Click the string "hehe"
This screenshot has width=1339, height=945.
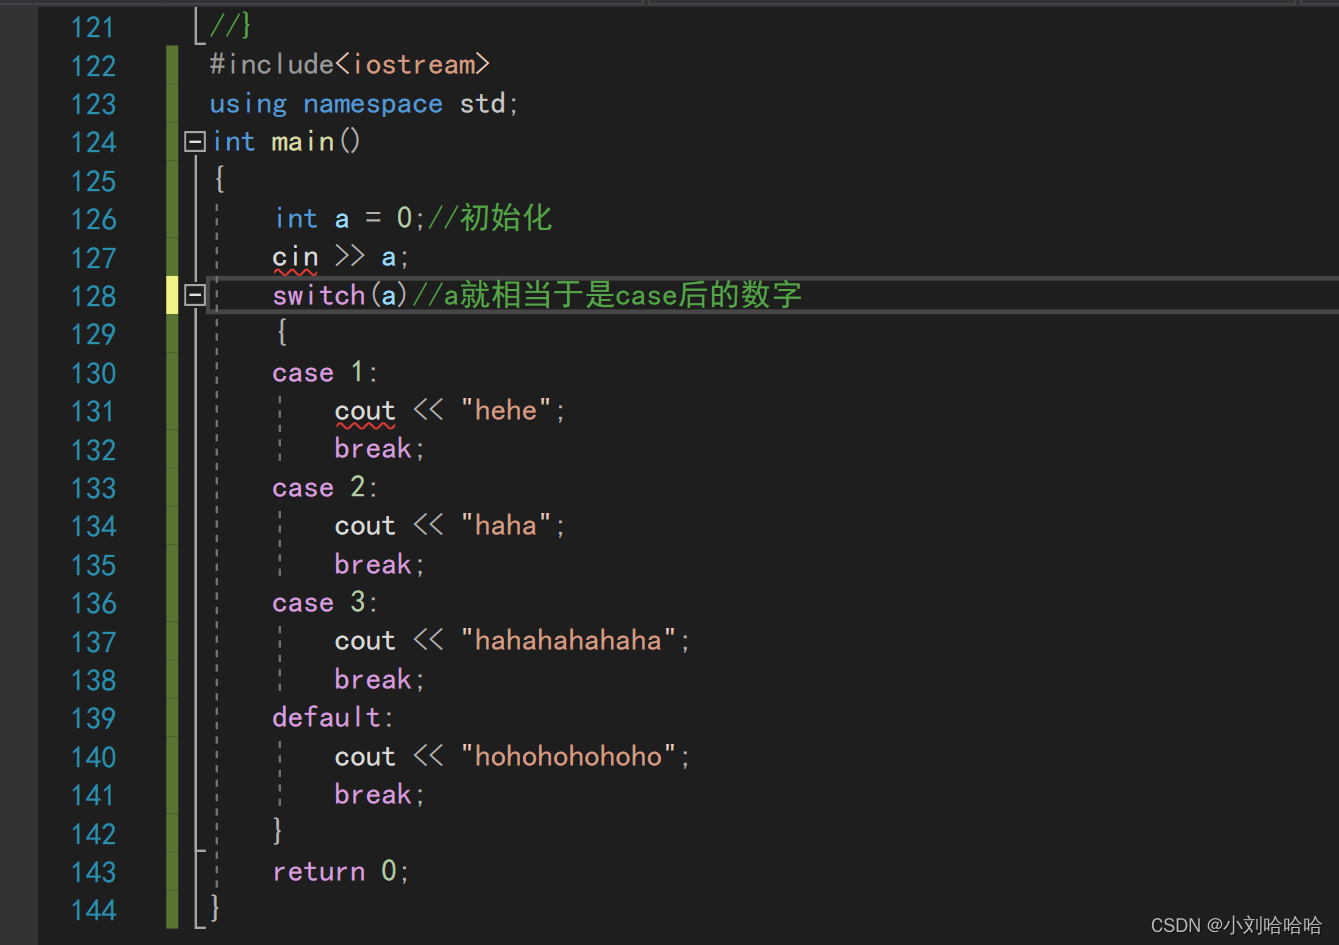tap(506, 410)
